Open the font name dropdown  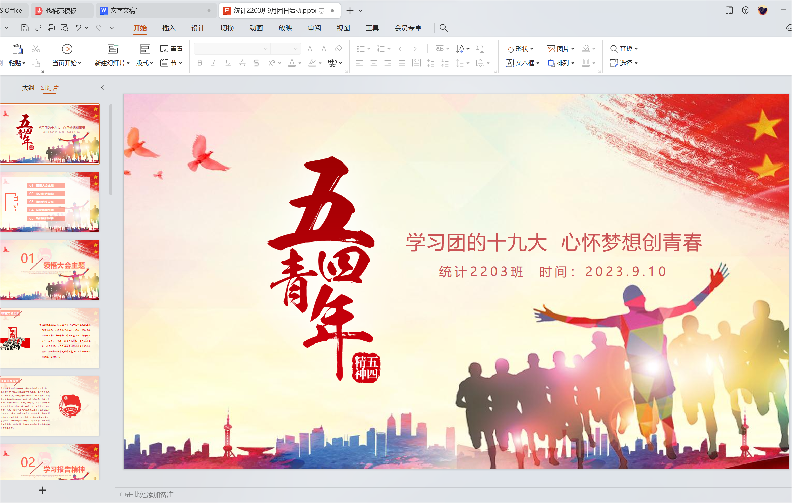pyautogui.click(x=265, y=48)
